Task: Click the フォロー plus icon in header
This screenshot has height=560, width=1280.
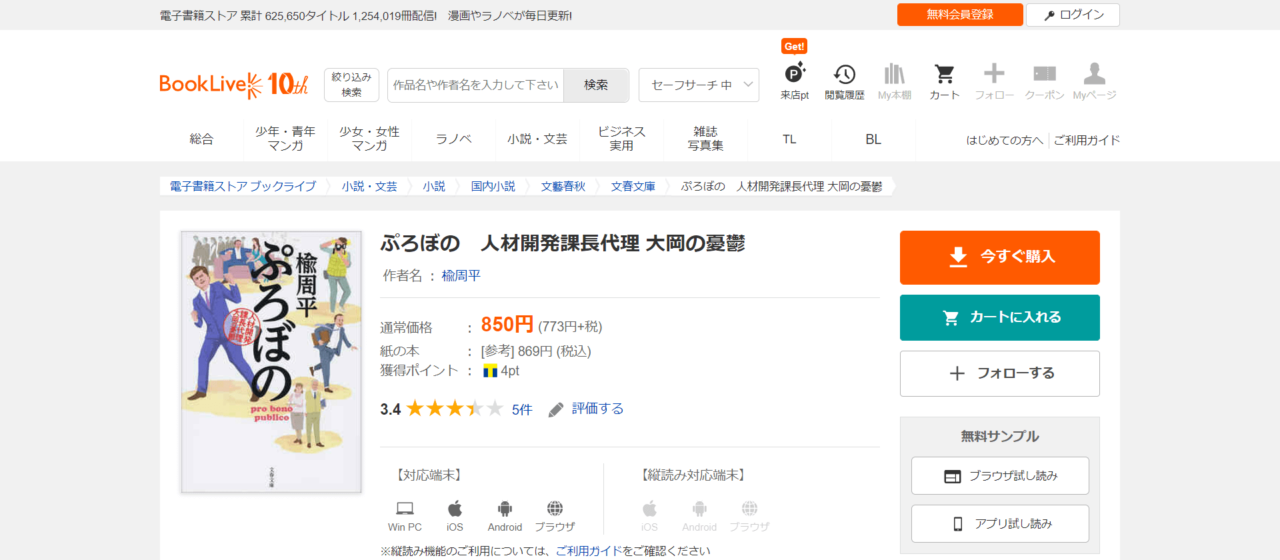Action: 994,80
